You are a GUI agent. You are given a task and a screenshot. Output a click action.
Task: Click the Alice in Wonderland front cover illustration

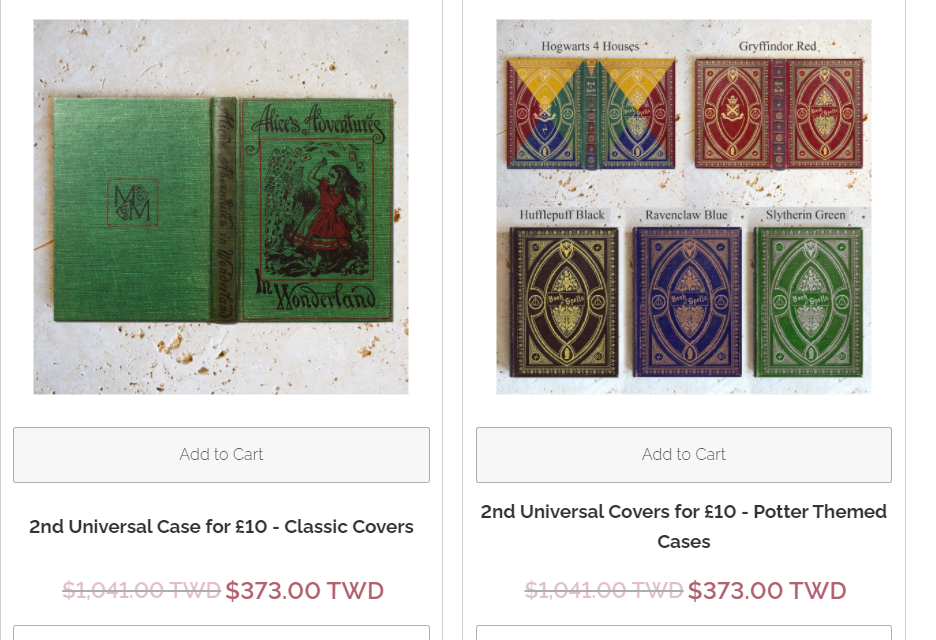[x=317, y=210]
